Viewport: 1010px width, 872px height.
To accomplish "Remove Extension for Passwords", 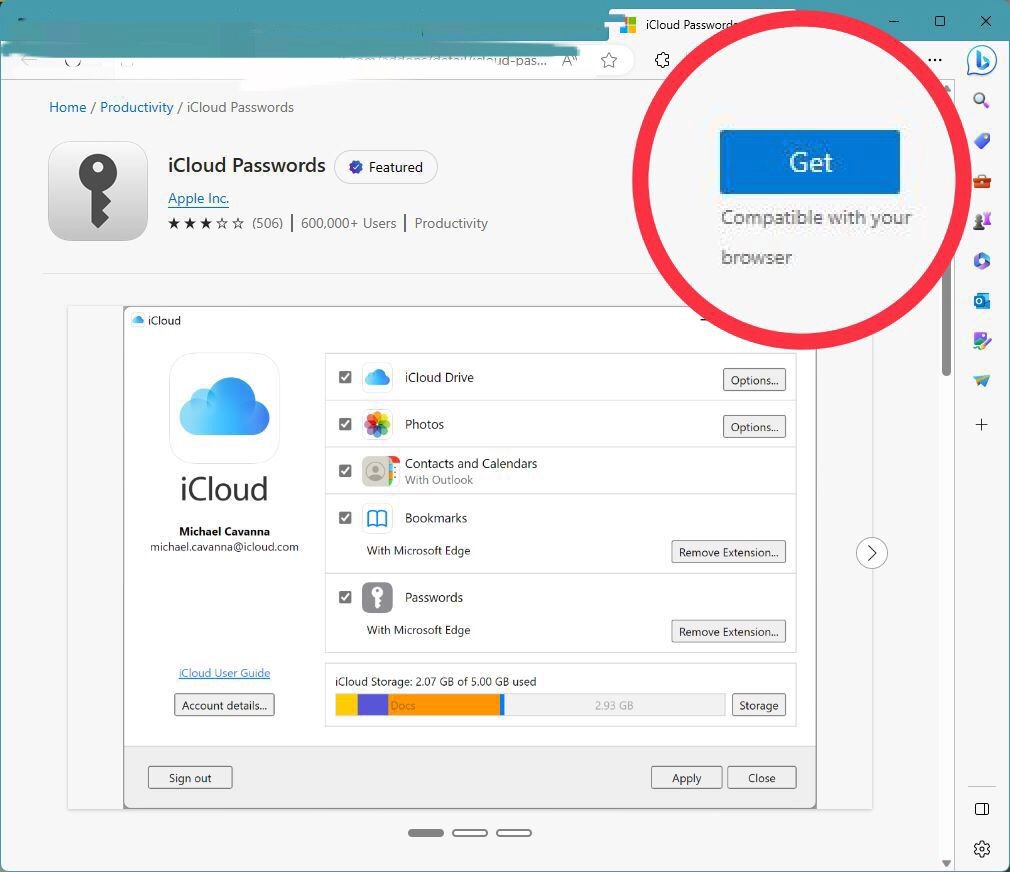I will point(729,632).
